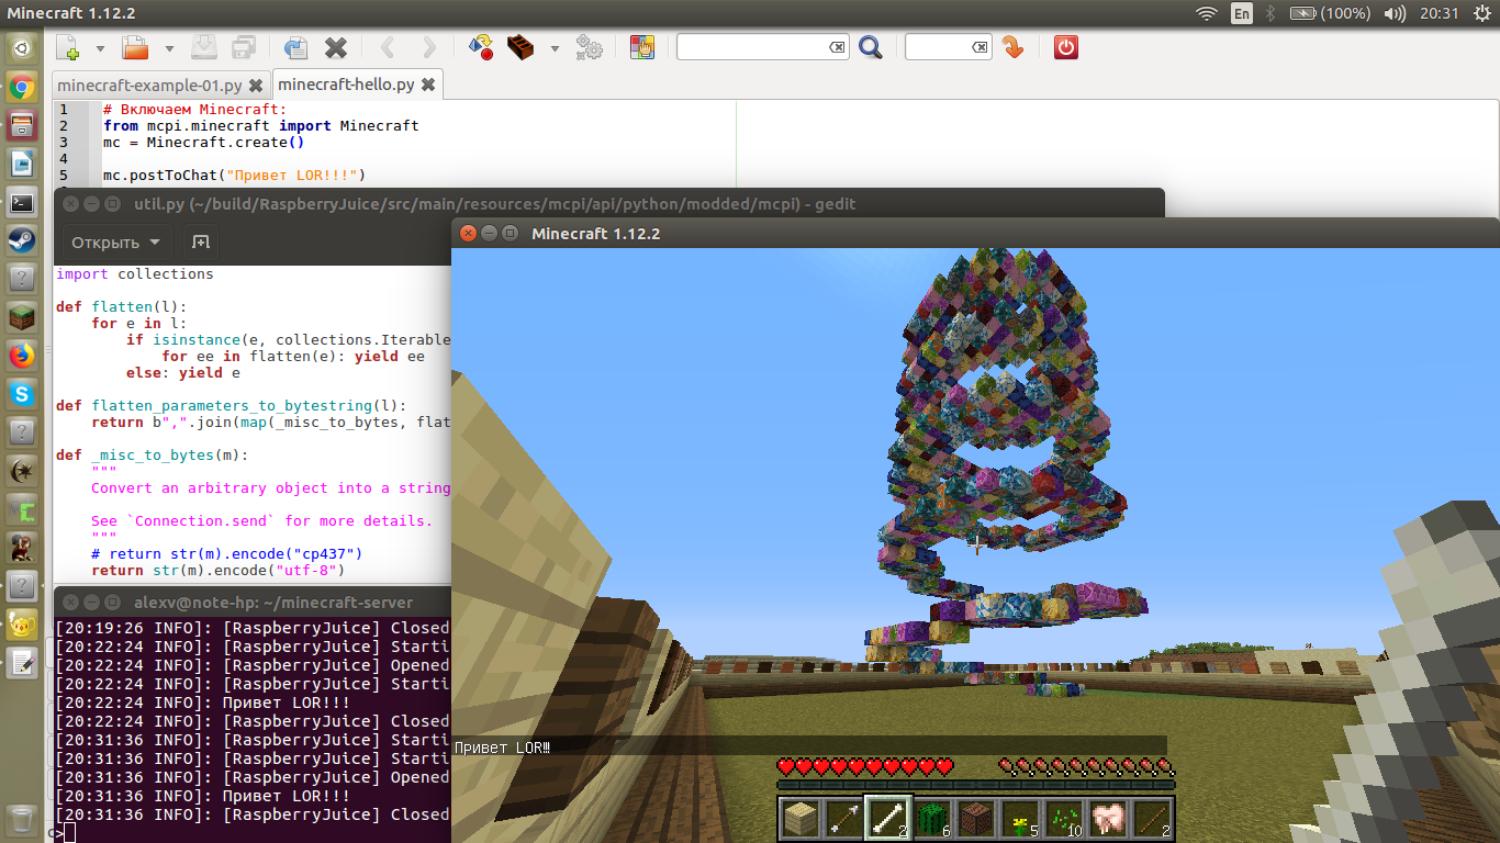Viewport: 1500px width, 843px height.
Task: Create a new file in Geany toolbar
Action: point(68,47)
